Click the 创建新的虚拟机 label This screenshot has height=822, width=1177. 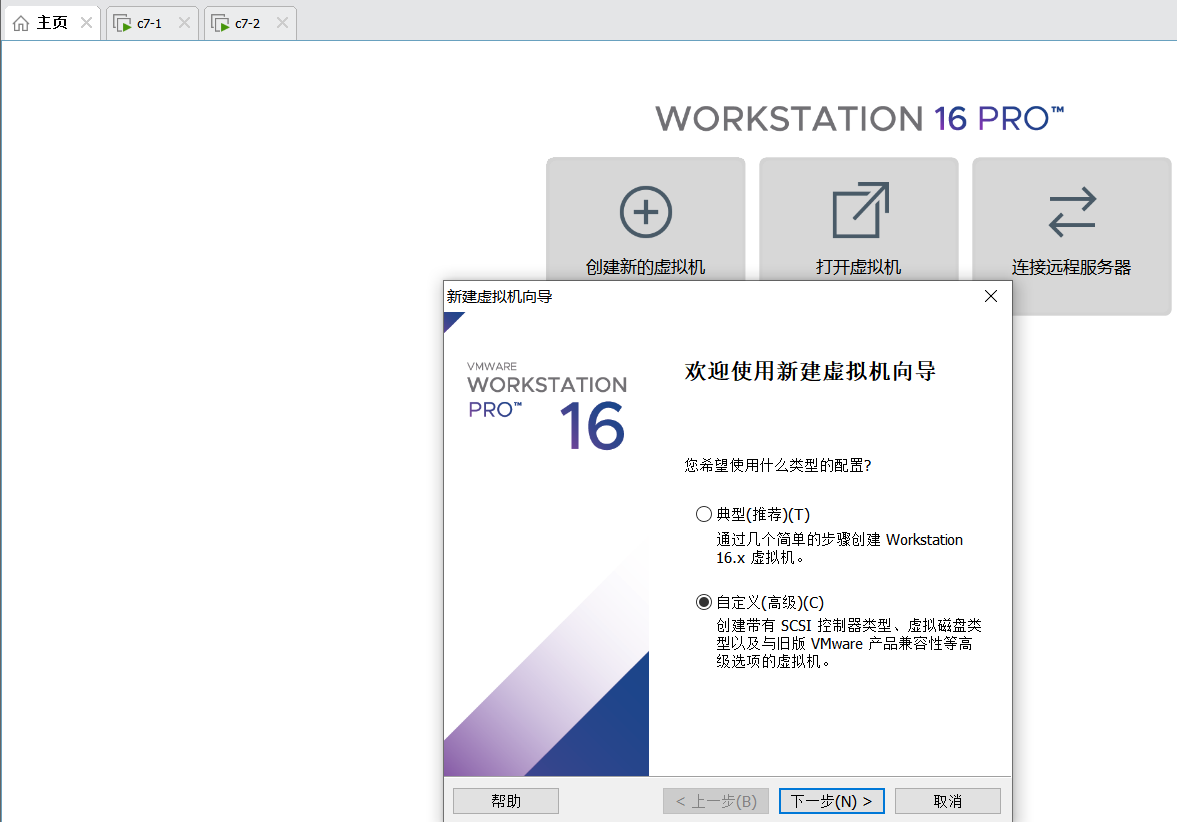(x=646, y=267)
